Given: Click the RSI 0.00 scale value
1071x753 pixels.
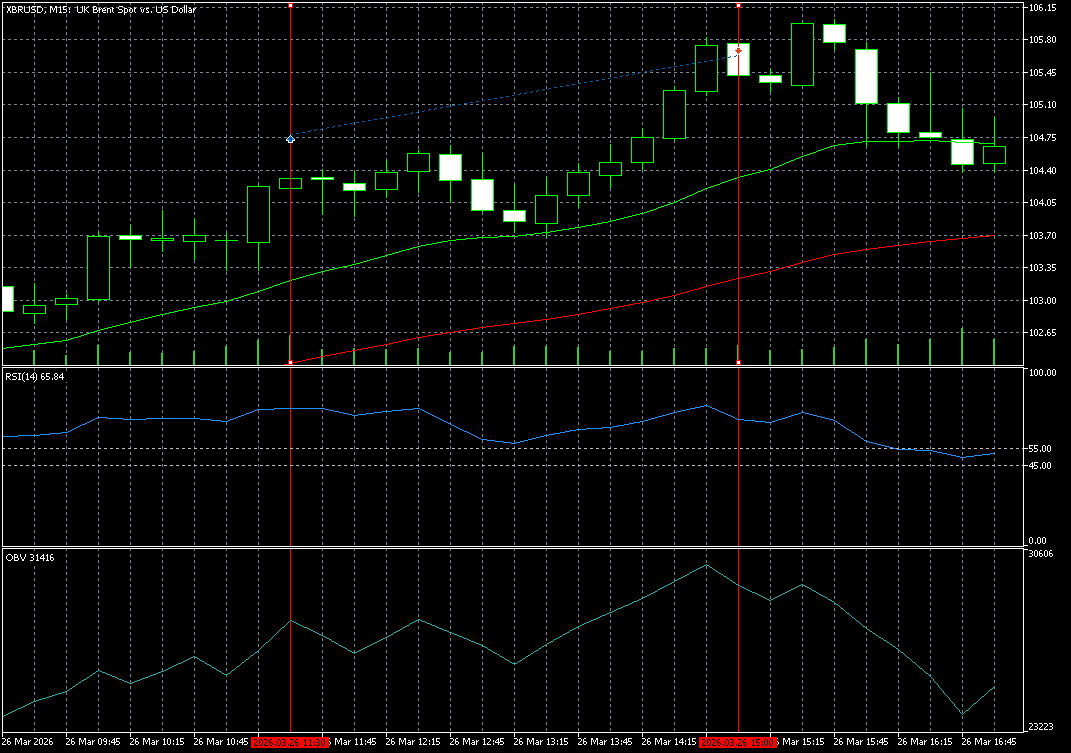Looking at the screenshot, I should (x=1038, y=540).
